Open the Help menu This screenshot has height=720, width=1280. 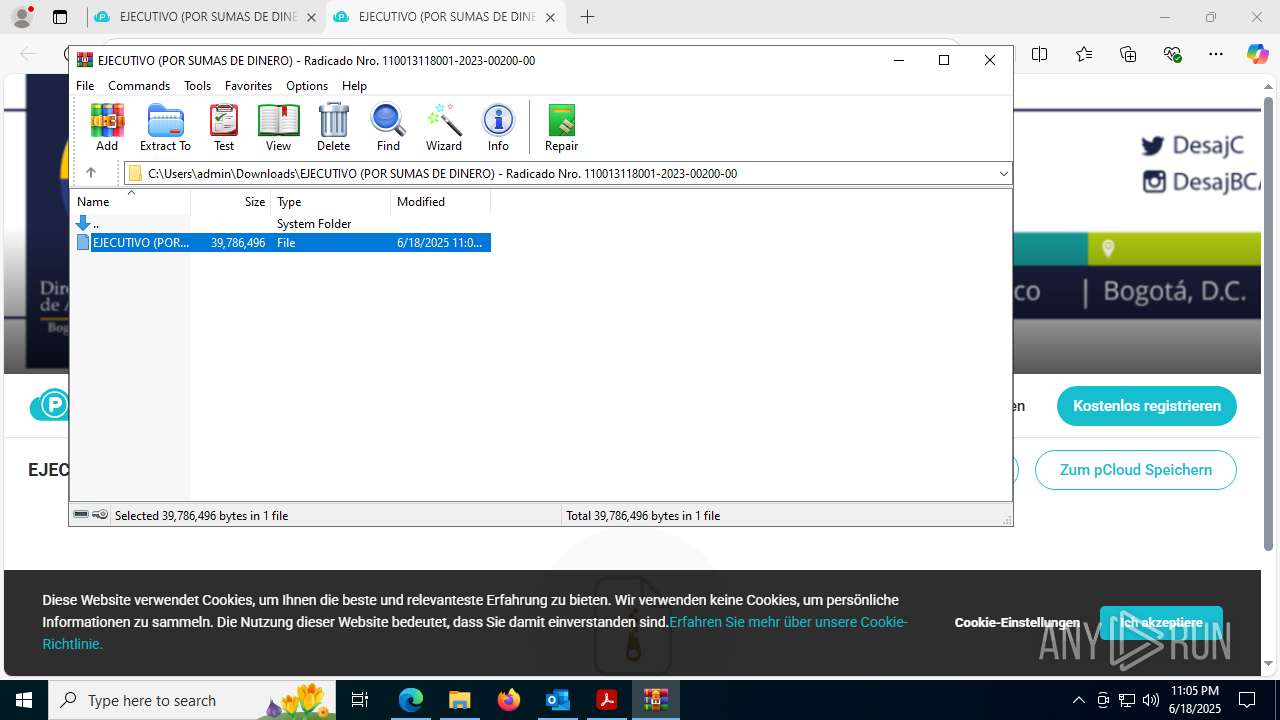[354, 86]
